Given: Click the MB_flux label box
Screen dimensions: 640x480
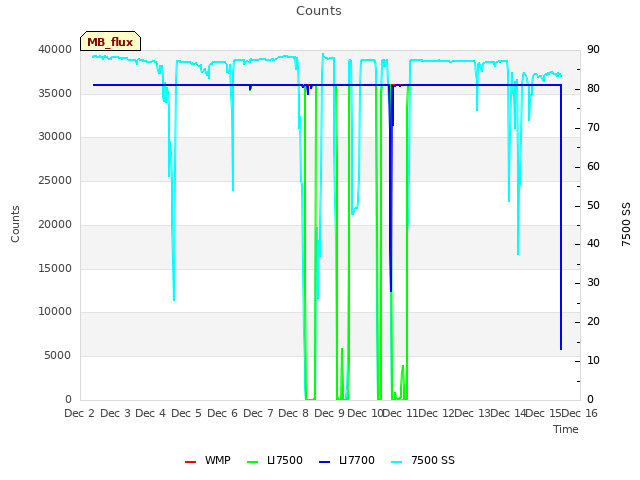Looking at the screenshot, I should click(x=110, y=41).
